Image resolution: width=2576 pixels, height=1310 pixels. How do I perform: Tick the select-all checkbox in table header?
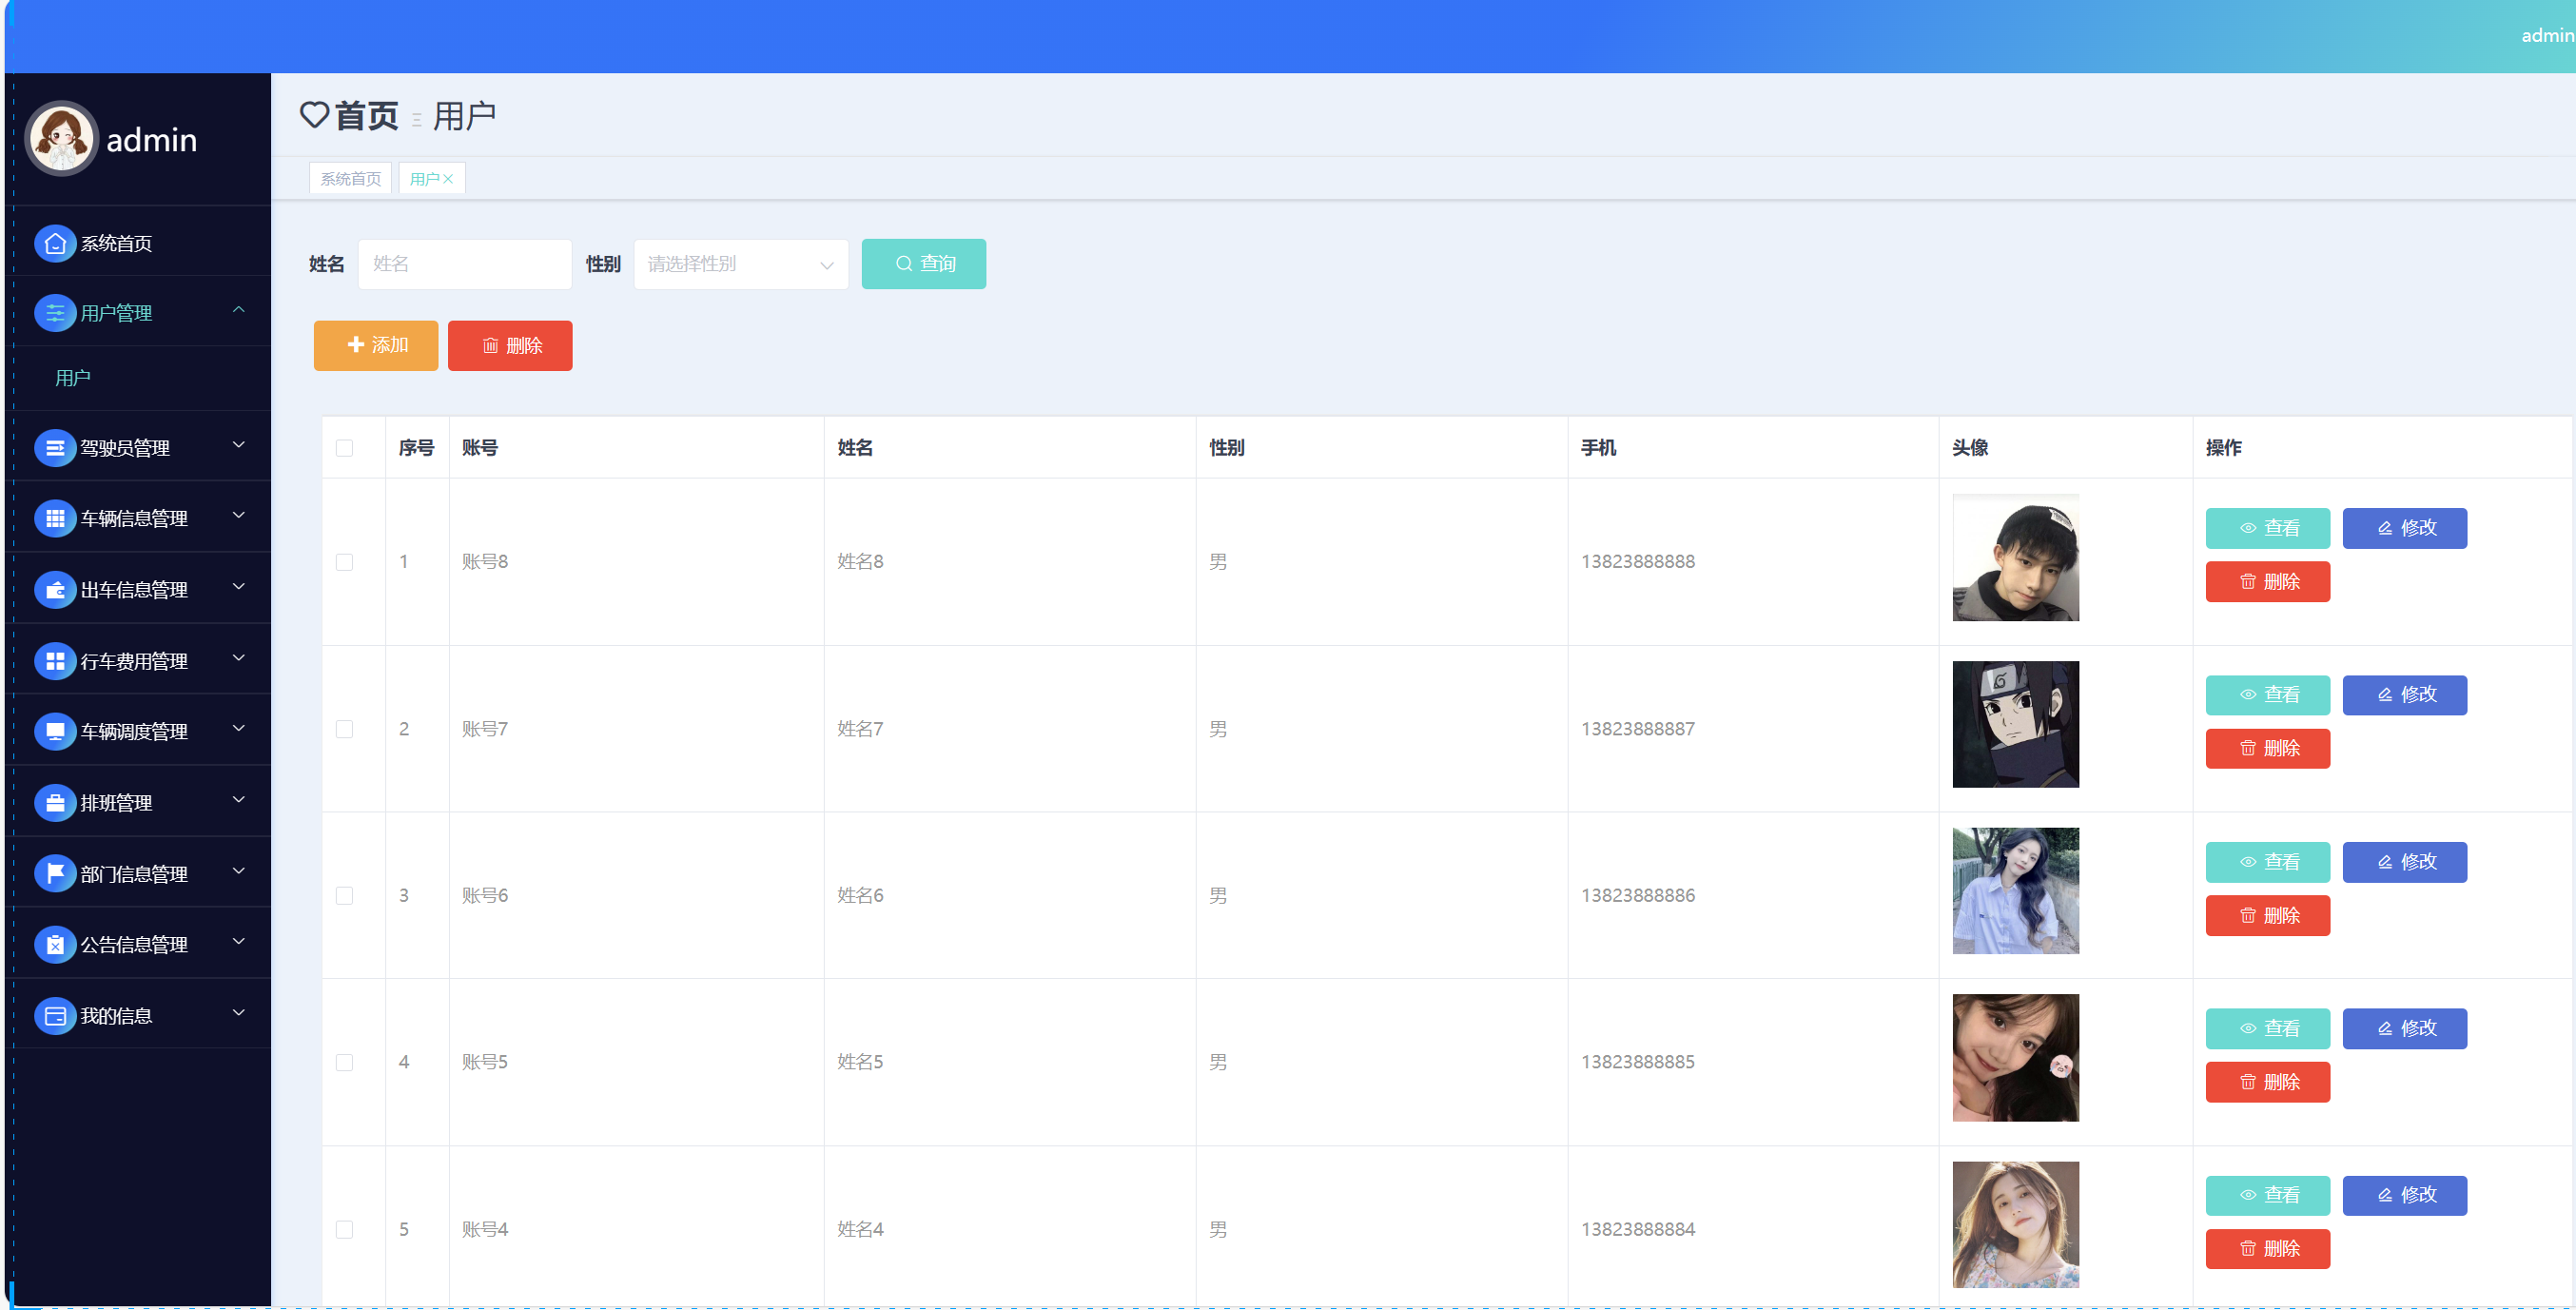pyautogui.click(x=344, y=448)
